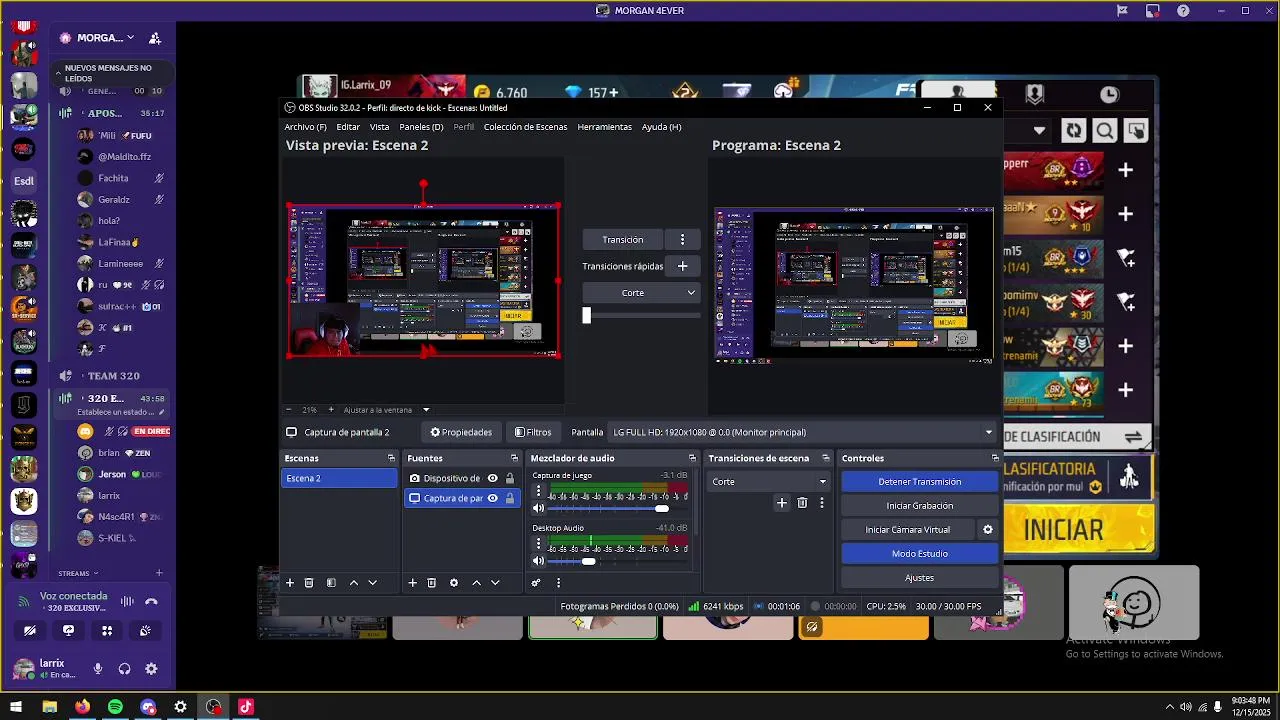Select Escena 2 in scenes list

339,478
